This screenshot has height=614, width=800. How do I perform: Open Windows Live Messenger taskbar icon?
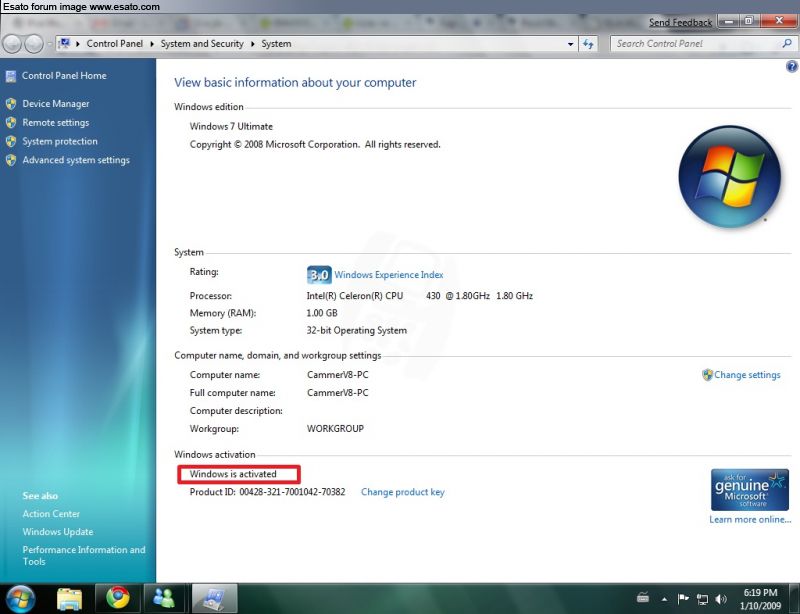pos(164,598)
